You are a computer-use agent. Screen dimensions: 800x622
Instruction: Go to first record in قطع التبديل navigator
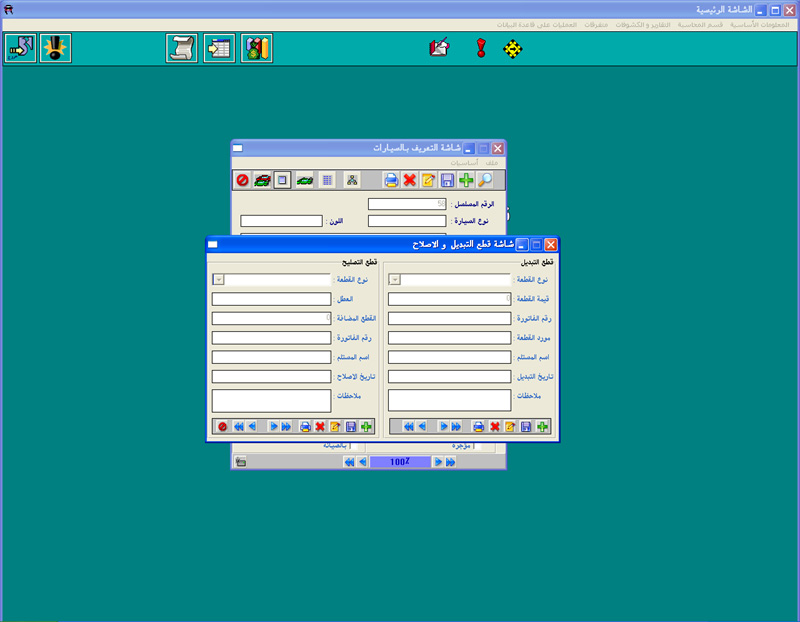click(408, 426)
